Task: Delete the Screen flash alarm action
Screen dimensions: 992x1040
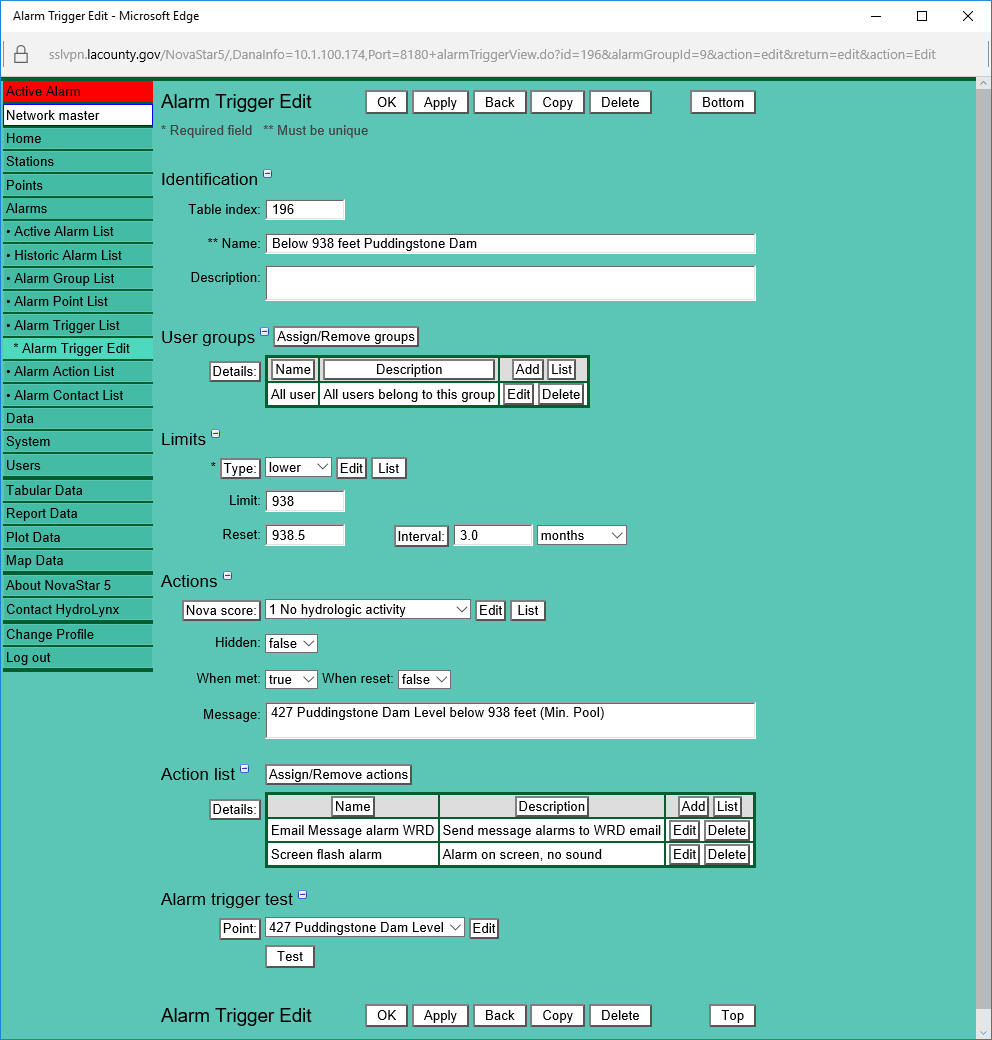Action: tap(726, 854)
